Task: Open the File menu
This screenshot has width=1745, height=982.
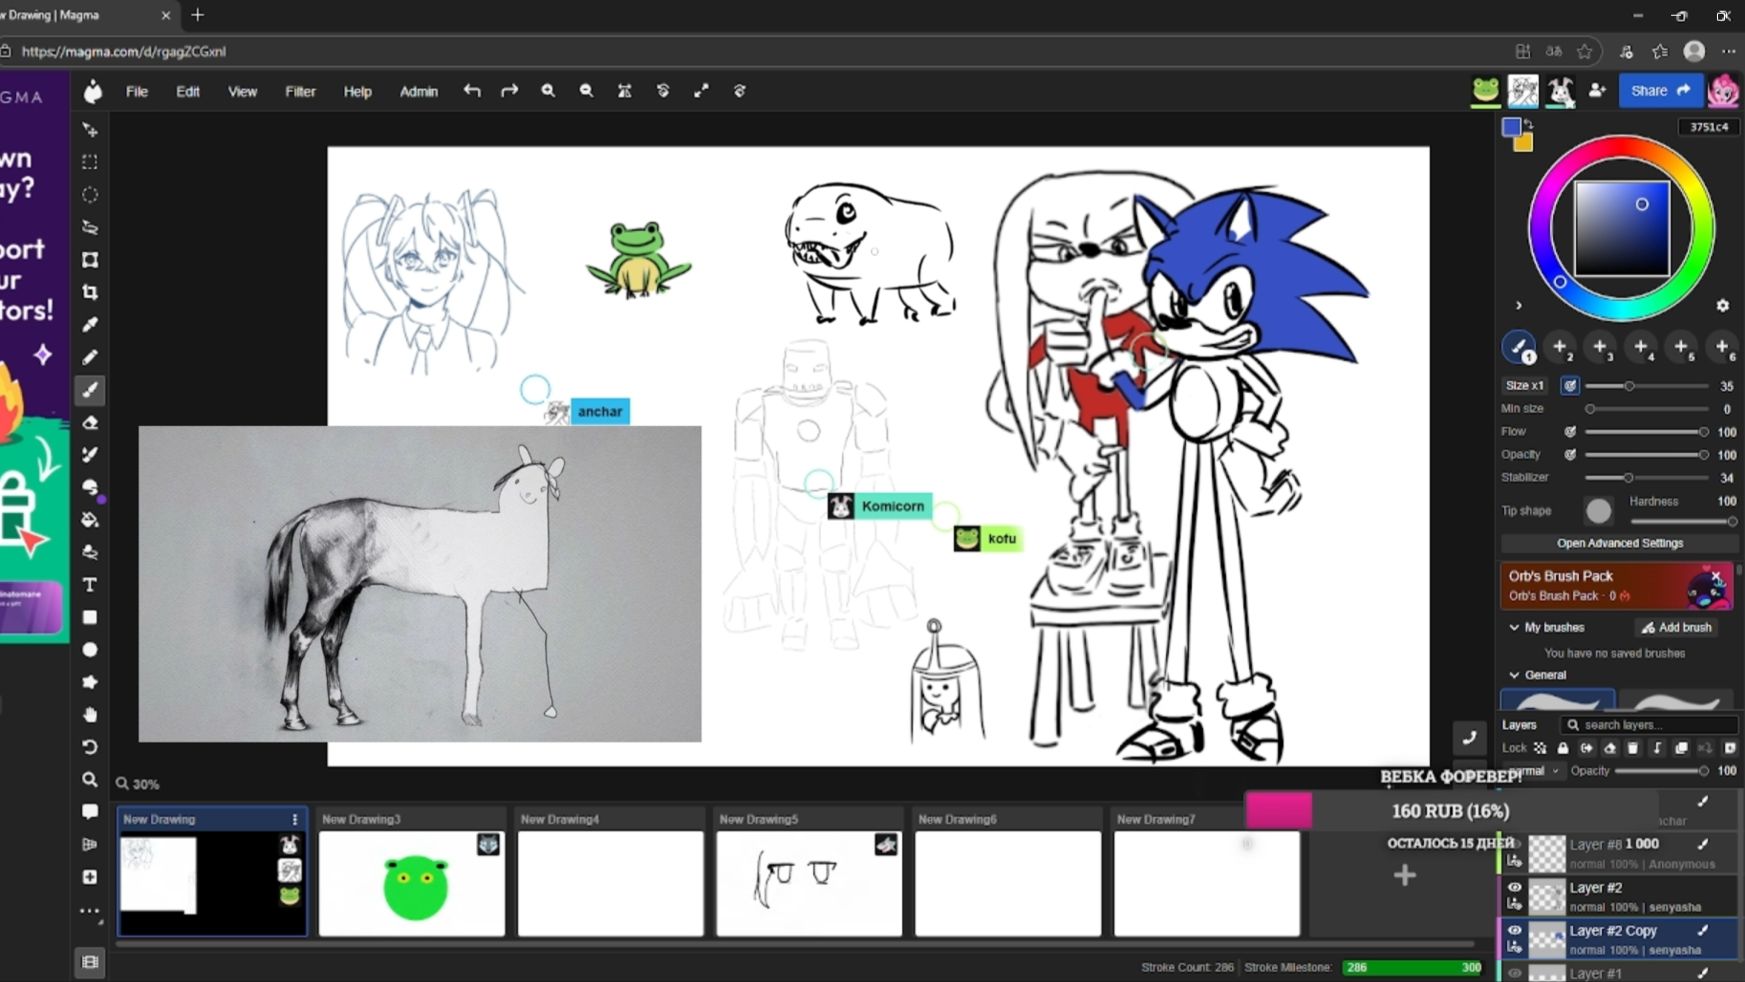Action: (x=137, y=91)
